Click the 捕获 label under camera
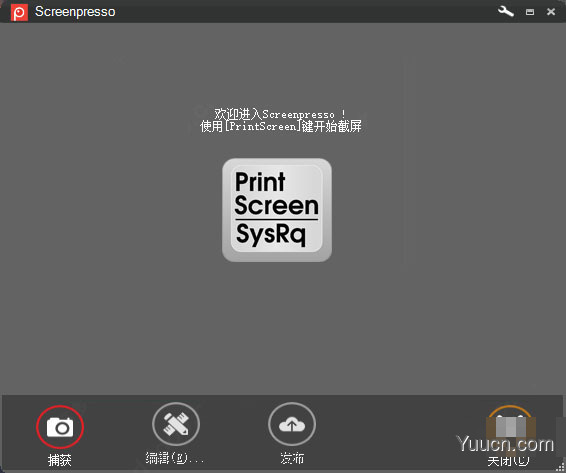This screenshot has width=566, height=473. (60, 460)
